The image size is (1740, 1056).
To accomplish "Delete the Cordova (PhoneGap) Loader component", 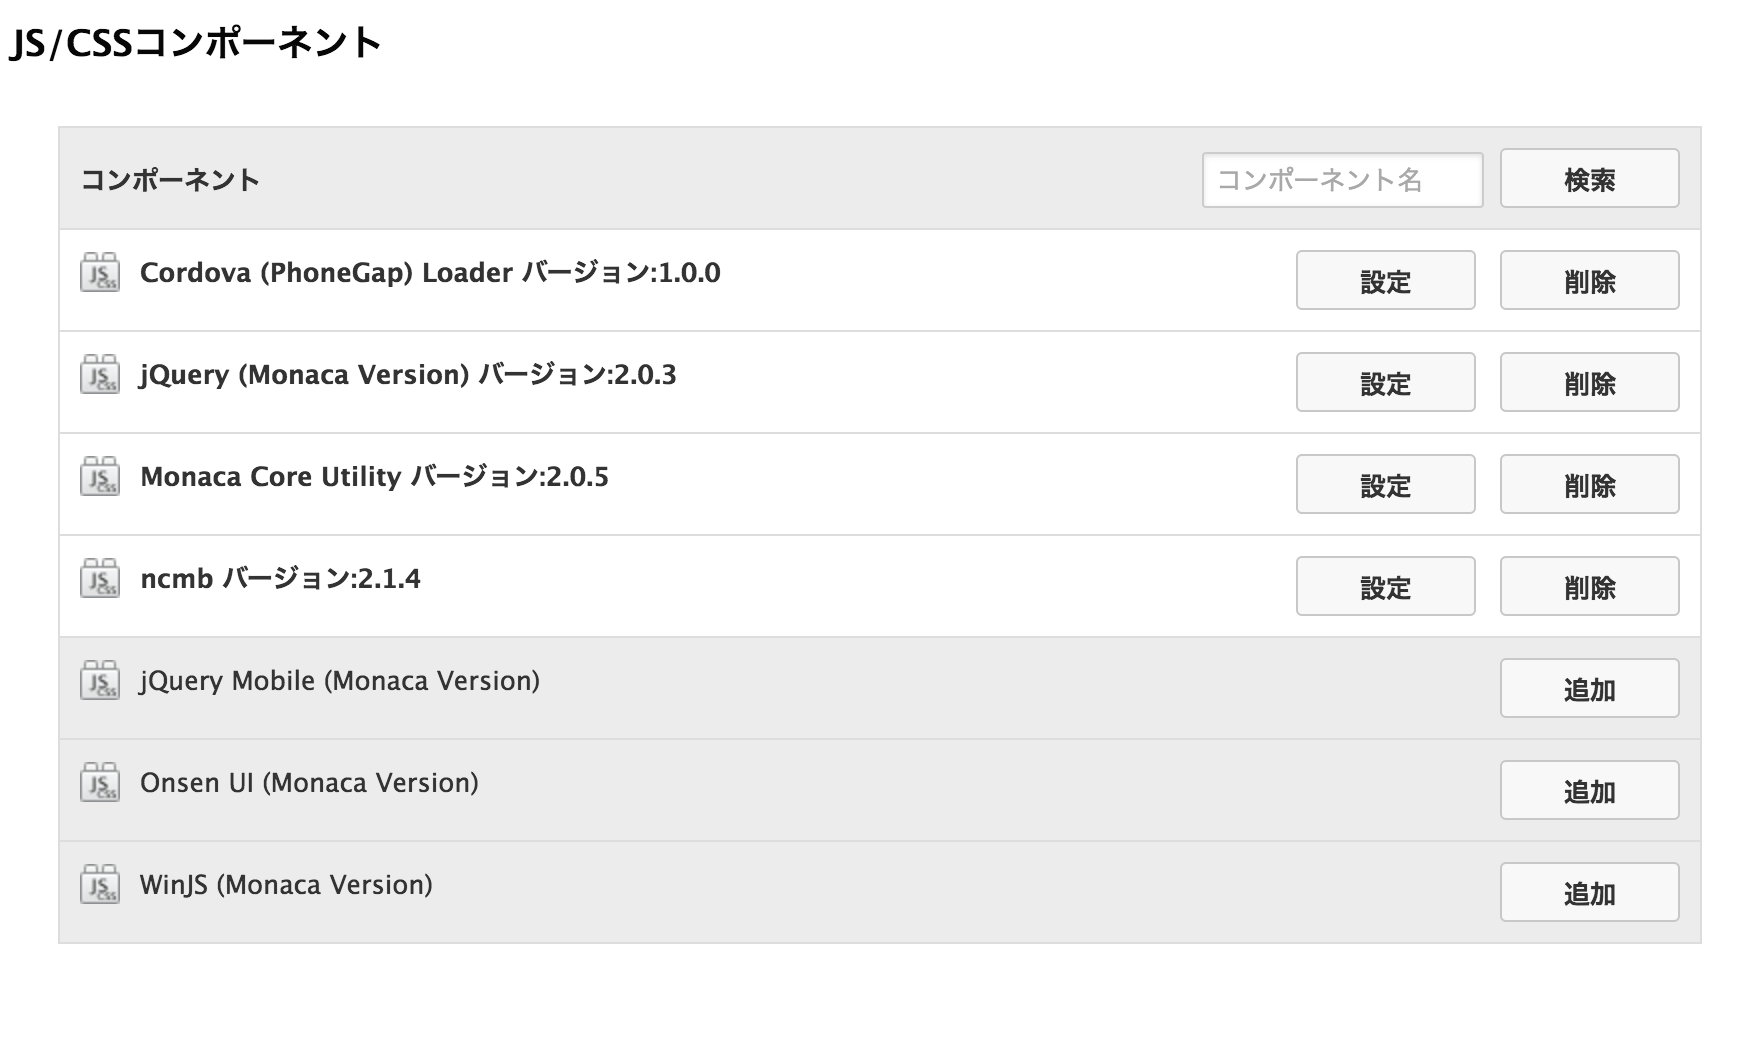I will (1588, 280).
